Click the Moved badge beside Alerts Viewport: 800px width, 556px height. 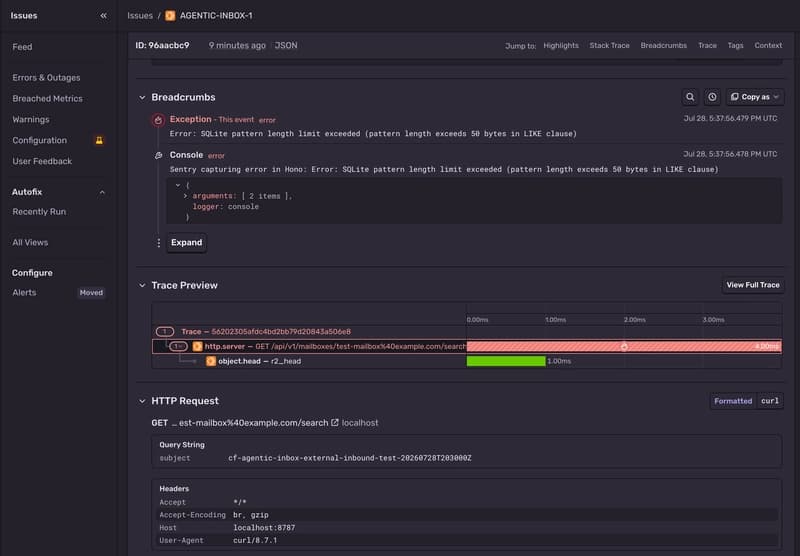91,293
